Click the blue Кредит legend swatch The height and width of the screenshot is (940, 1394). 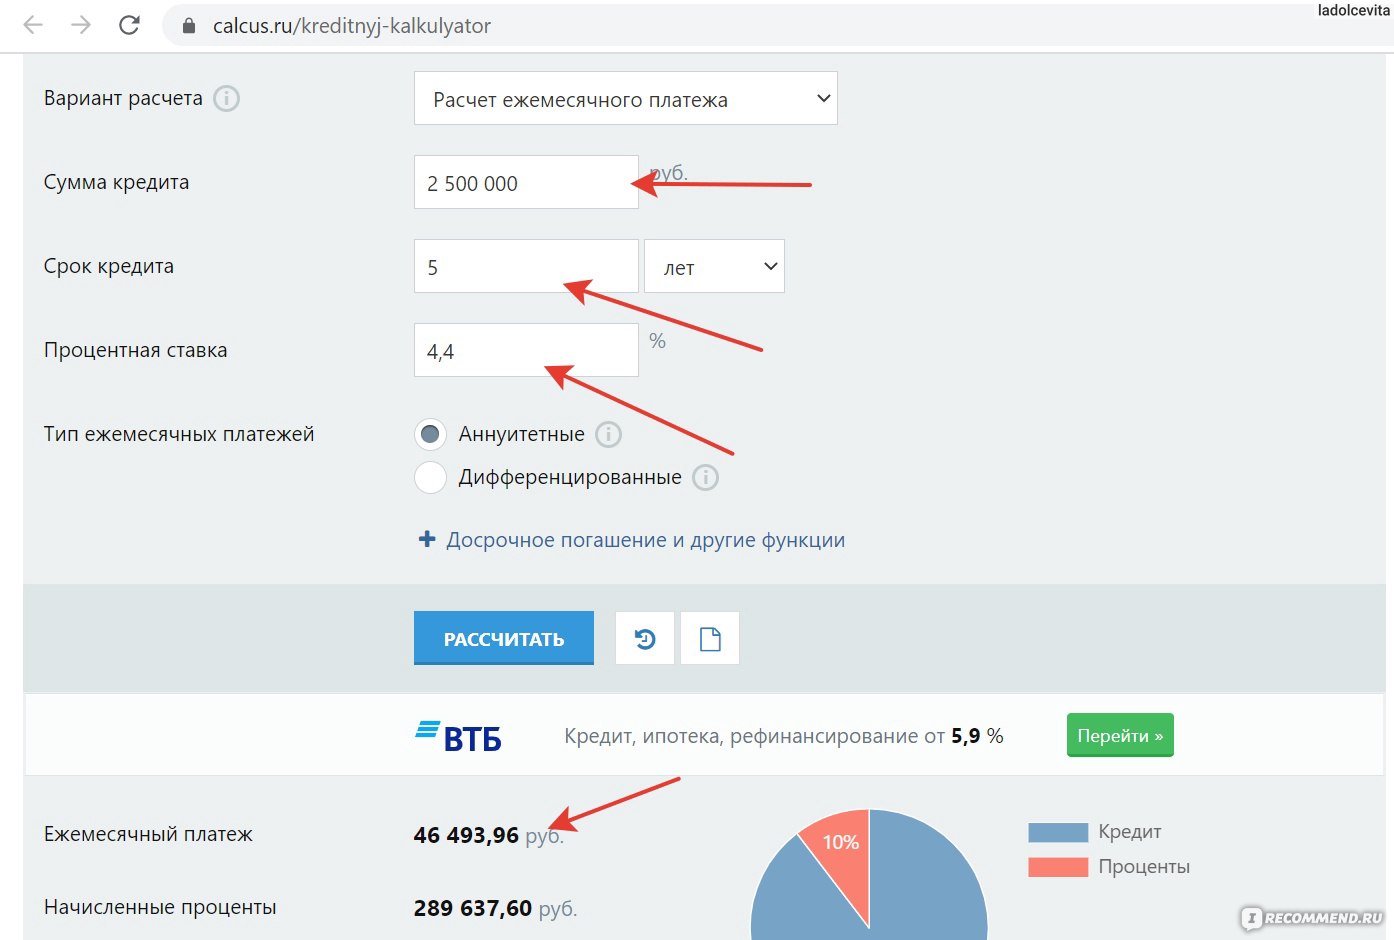[1058, 832]
